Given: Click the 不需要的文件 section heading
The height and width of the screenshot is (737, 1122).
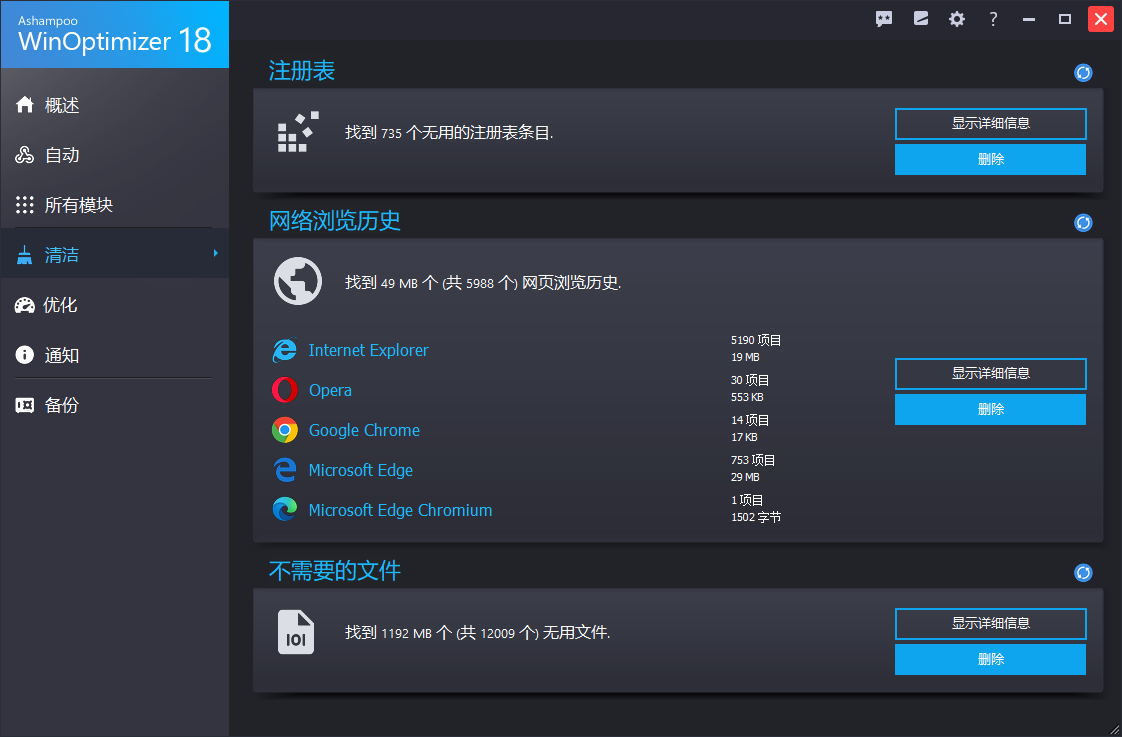Looking at the screenshot, I should click(x=334, y=570).
